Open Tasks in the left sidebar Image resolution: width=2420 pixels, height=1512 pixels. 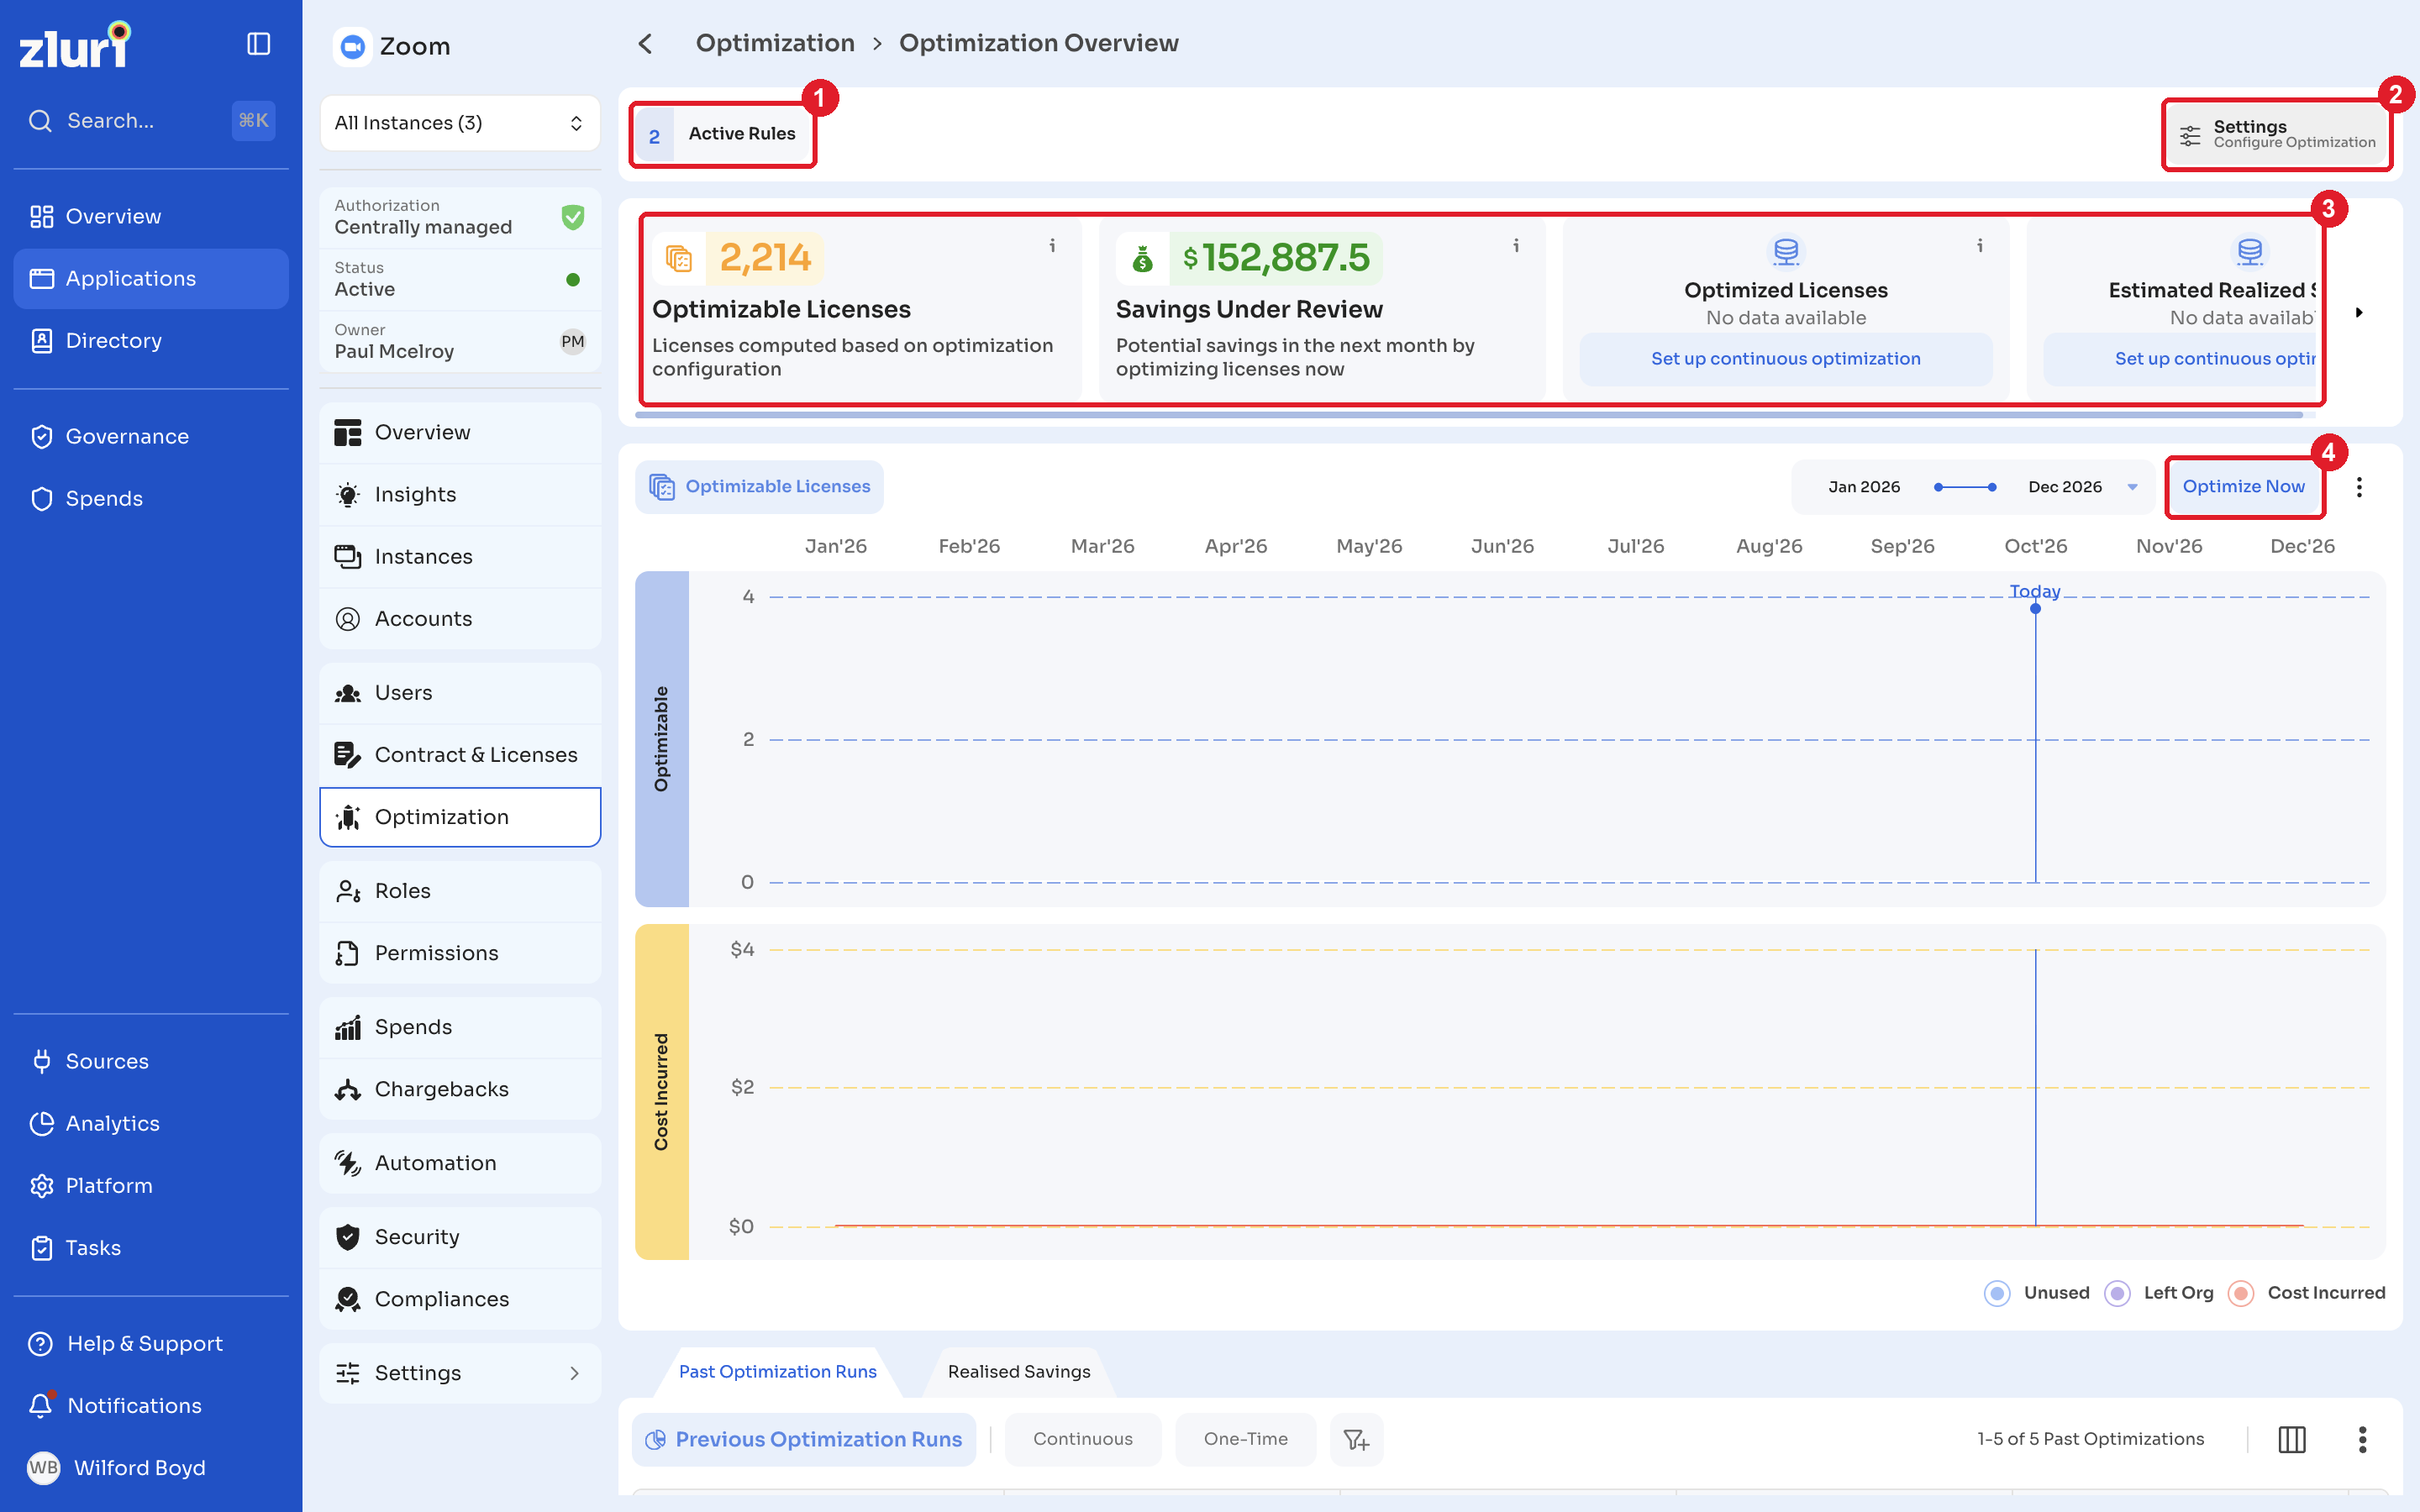tap(93, 1247)
